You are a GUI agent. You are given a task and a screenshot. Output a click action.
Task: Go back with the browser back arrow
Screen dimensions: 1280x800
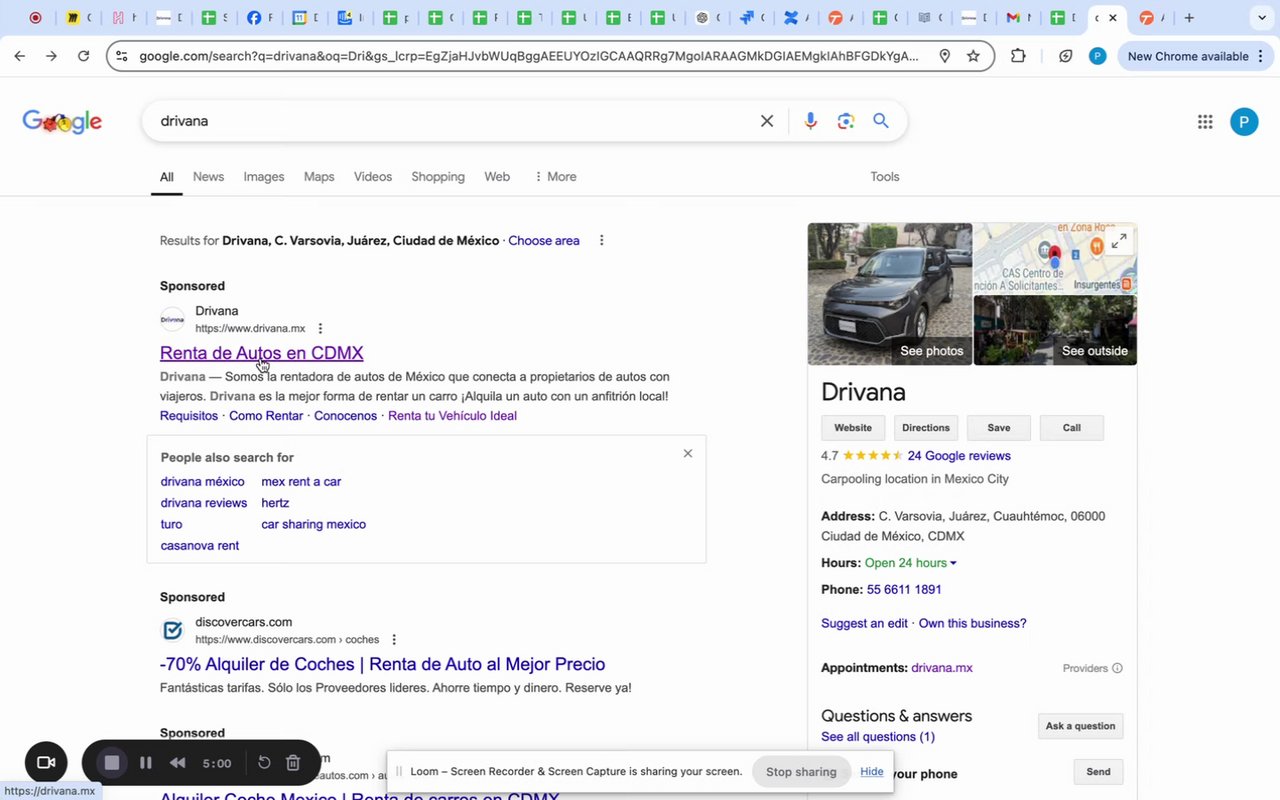(20, 56)
